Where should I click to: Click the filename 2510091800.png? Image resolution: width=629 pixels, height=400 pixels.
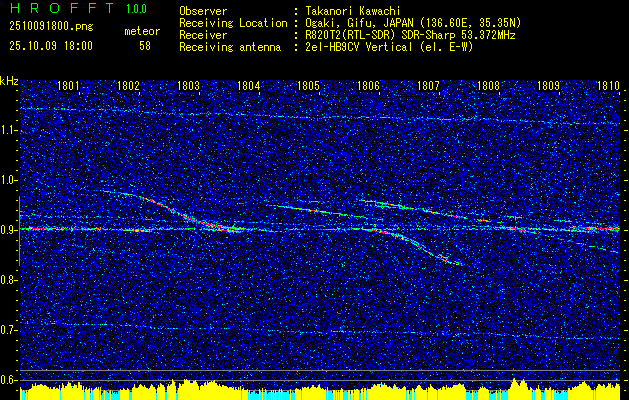(51, 27)
